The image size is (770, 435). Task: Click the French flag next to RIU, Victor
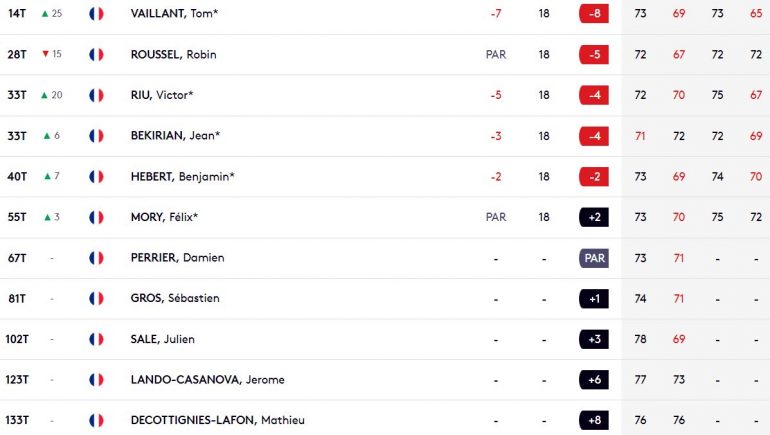click(96, 95)
